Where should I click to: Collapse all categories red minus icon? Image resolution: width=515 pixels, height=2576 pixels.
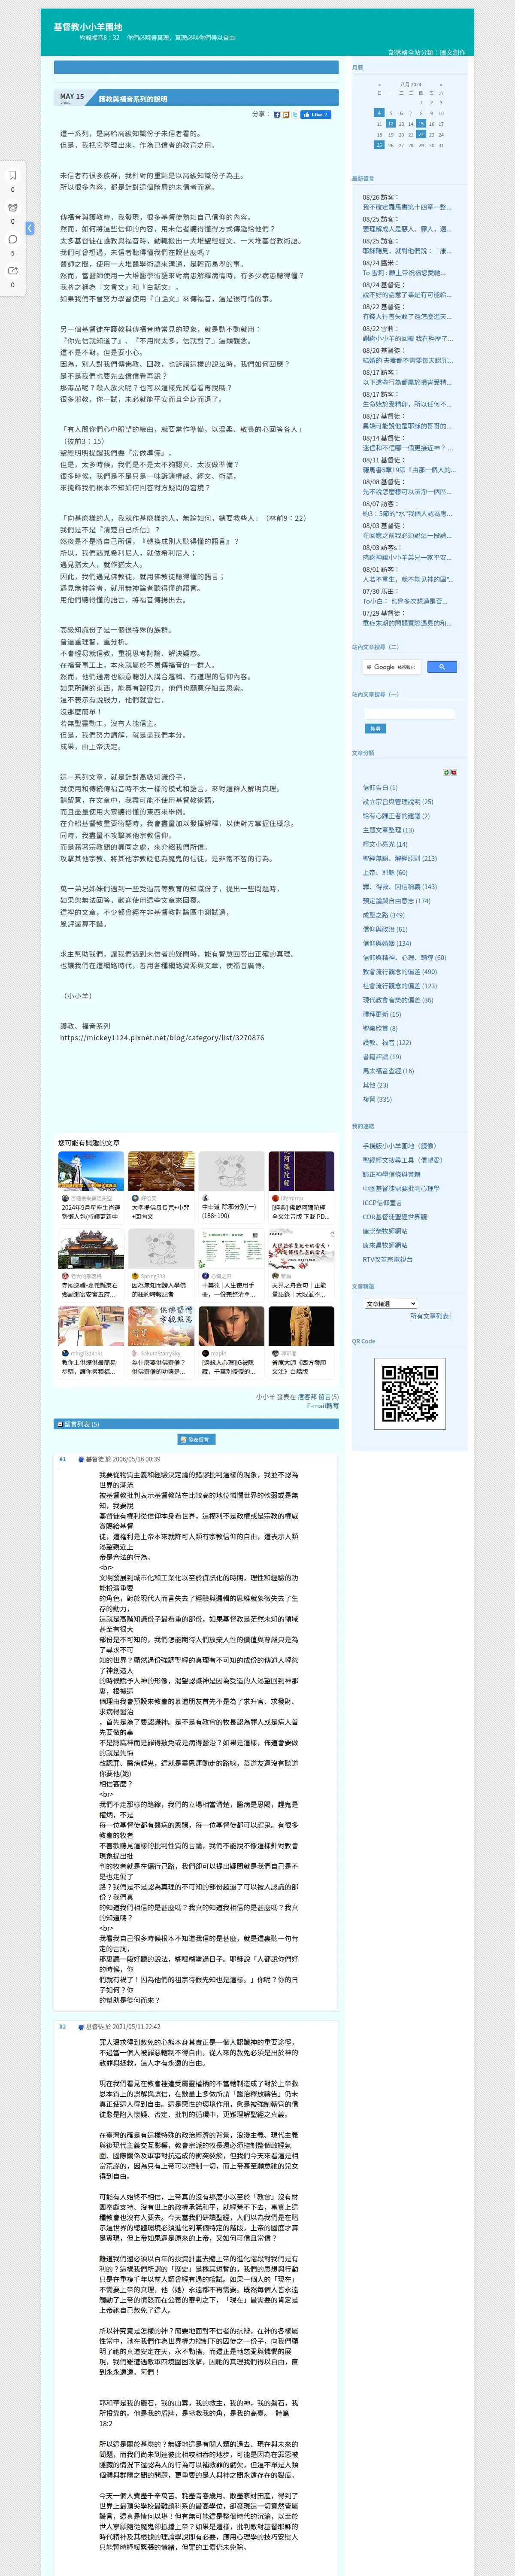pyautogui.click(x=454, y=772)
